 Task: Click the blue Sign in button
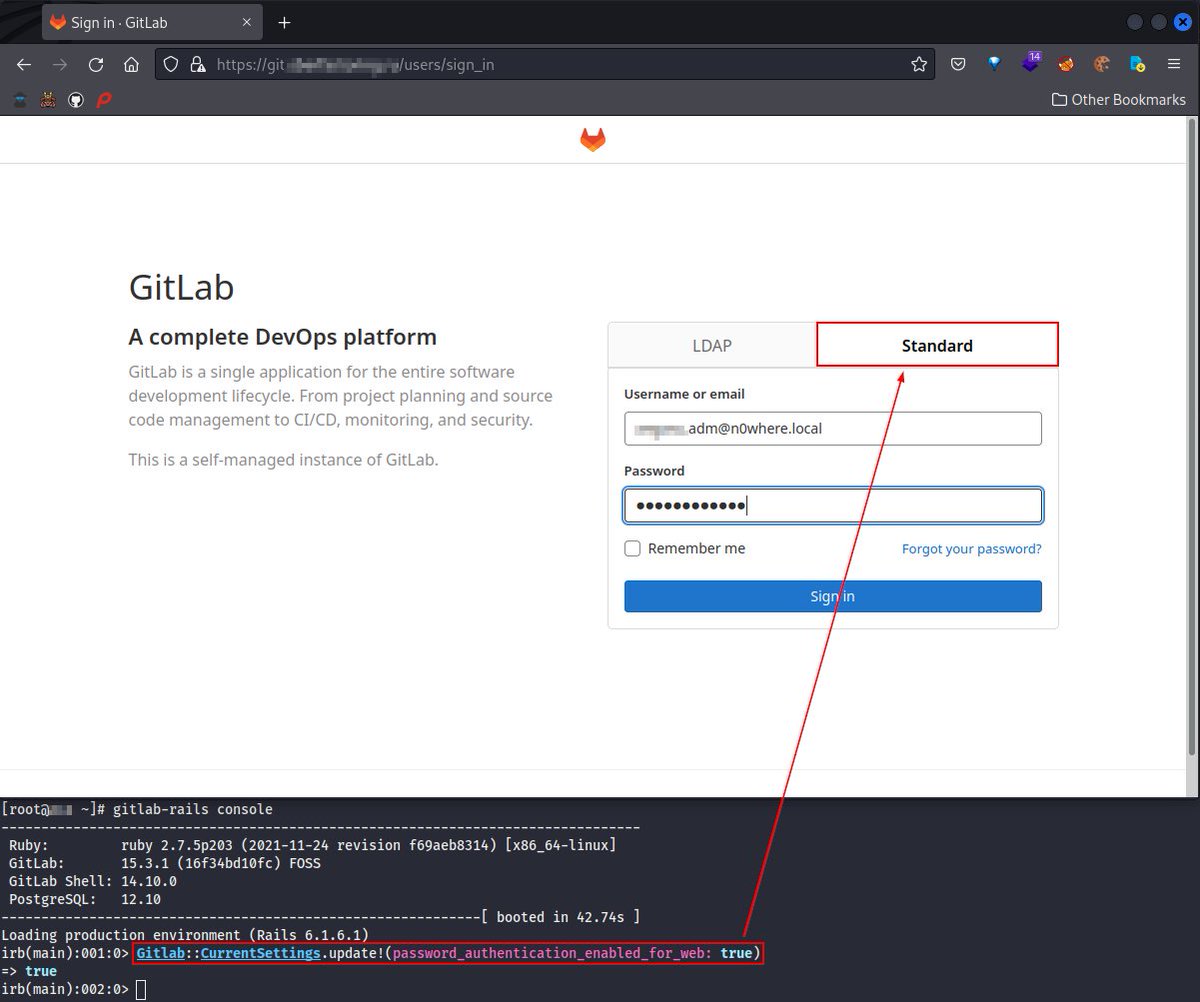pyautogui.click(x=833, y=596)
